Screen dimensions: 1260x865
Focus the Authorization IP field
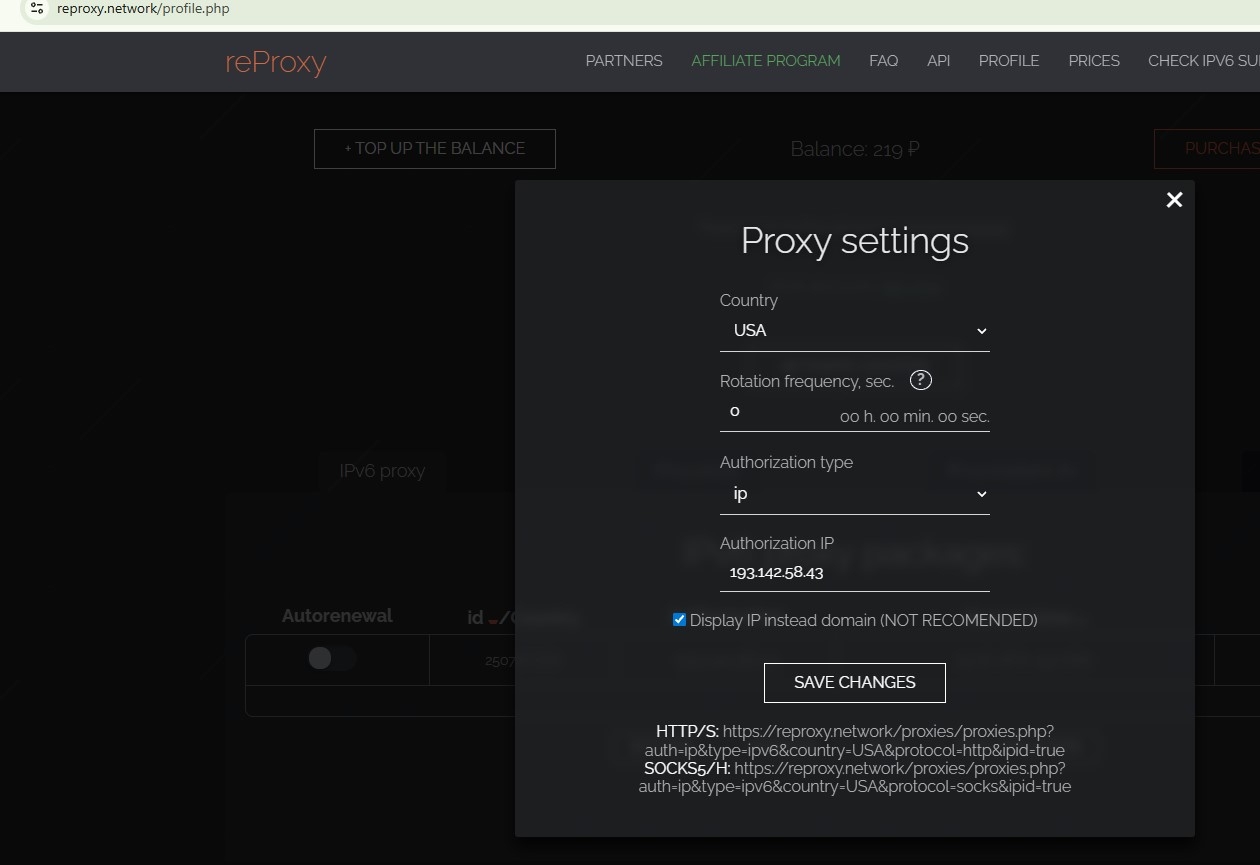(x=854, y=572)
